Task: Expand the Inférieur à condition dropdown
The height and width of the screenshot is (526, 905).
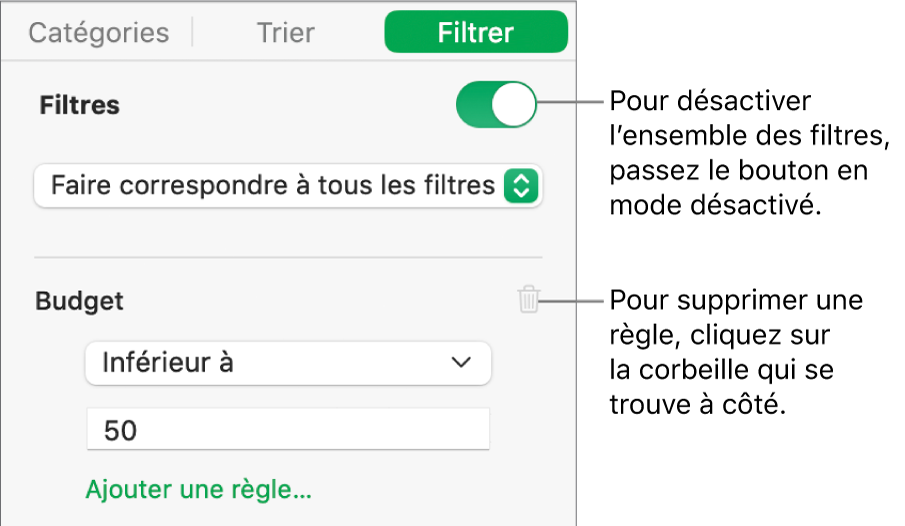Action: coord(288,363)
